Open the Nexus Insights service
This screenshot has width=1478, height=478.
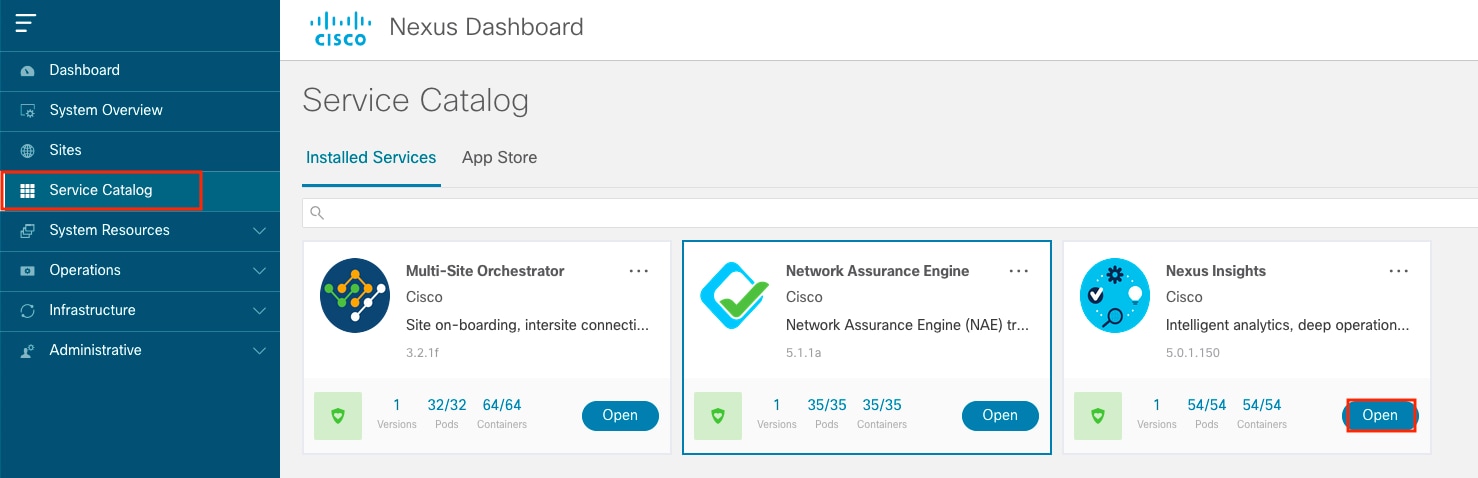tap(1380, 415)
